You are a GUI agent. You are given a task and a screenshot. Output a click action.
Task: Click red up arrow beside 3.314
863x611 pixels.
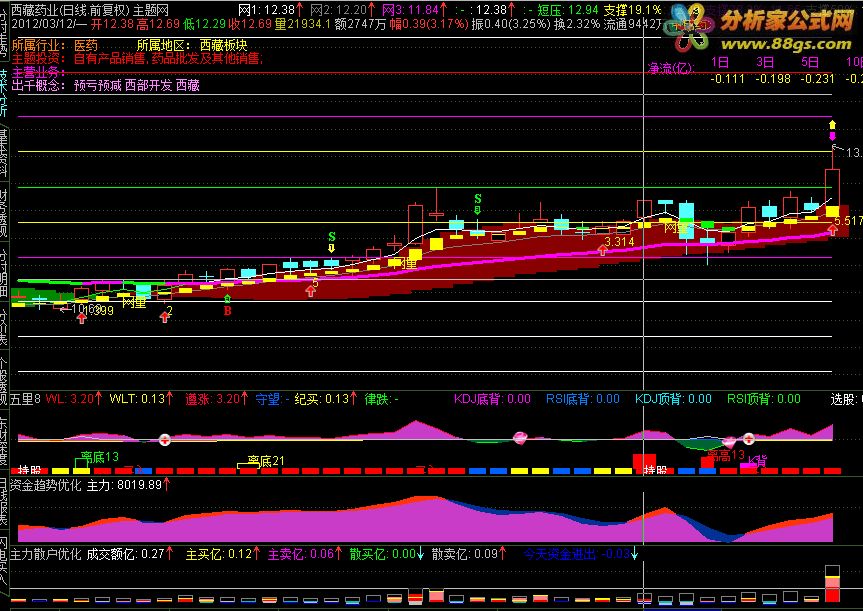click(x=603, y=250)
